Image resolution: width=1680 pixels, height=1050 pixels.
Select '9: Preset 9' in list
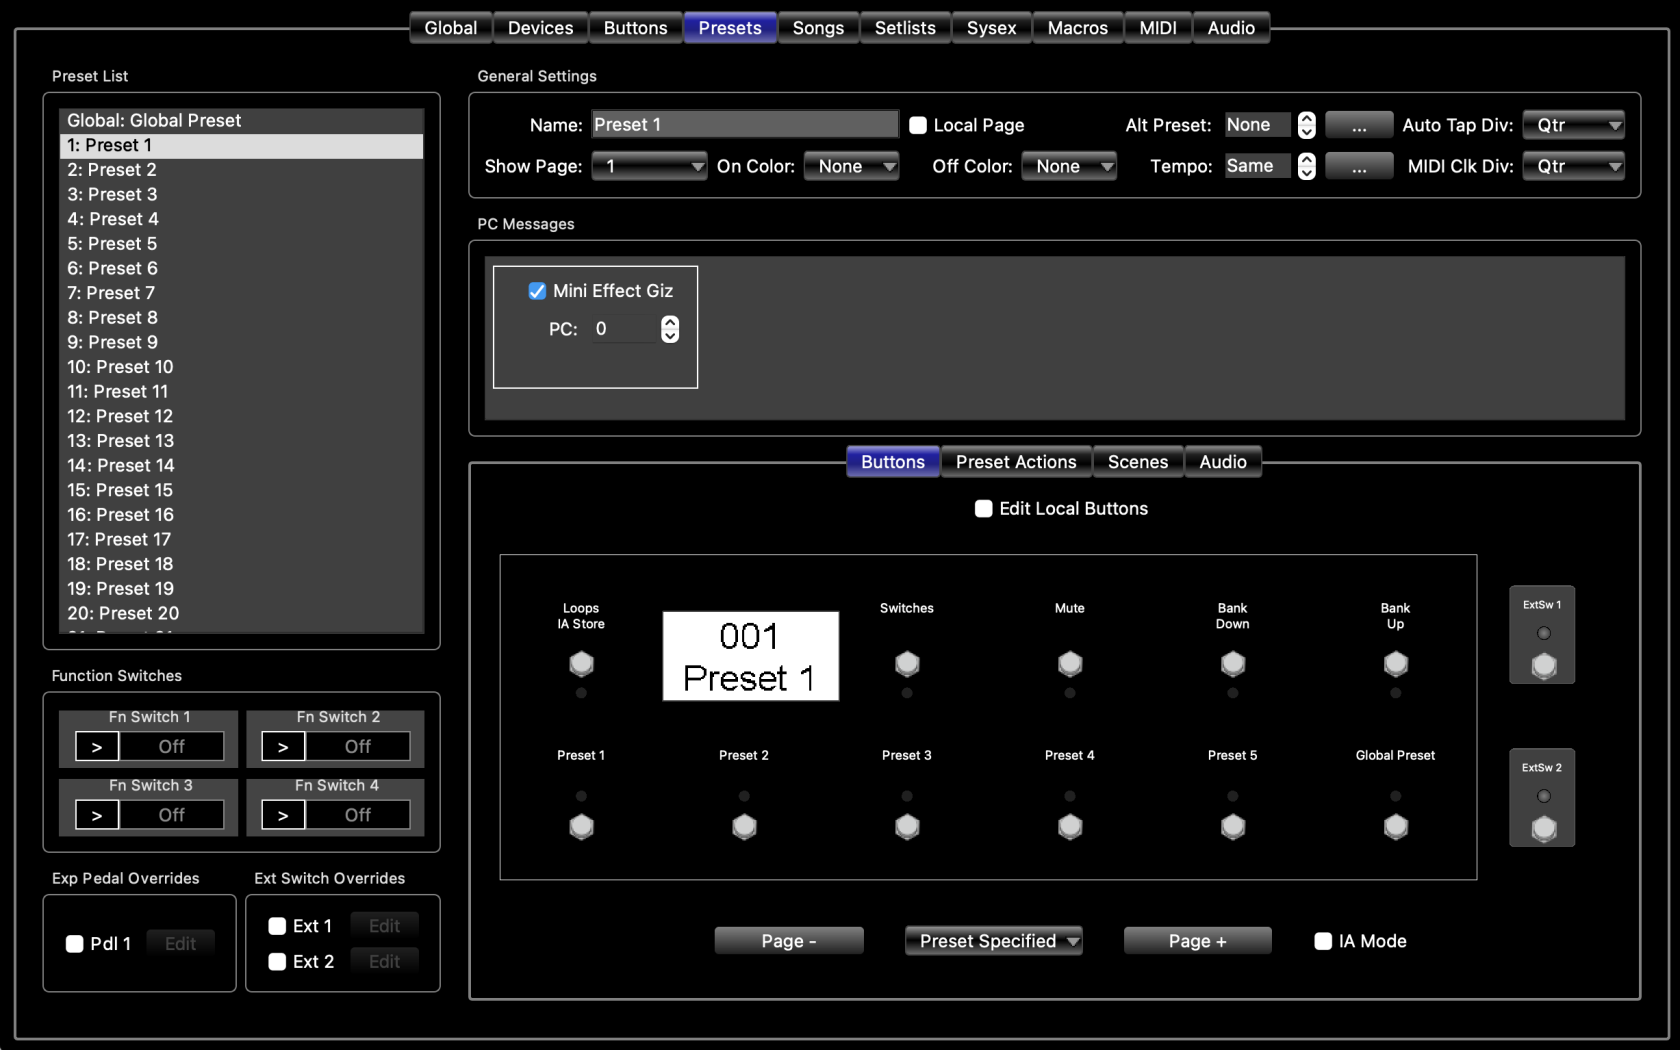click(x=241, y=342)
